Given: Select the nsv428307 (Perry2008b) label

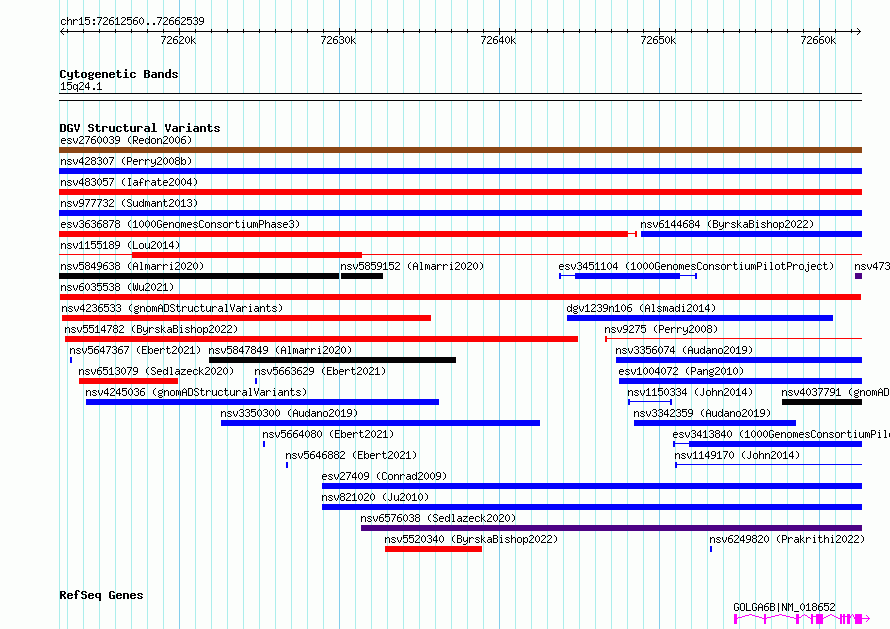Looking at the screenshot, I should pyautogui.click(x=126, y=161).
